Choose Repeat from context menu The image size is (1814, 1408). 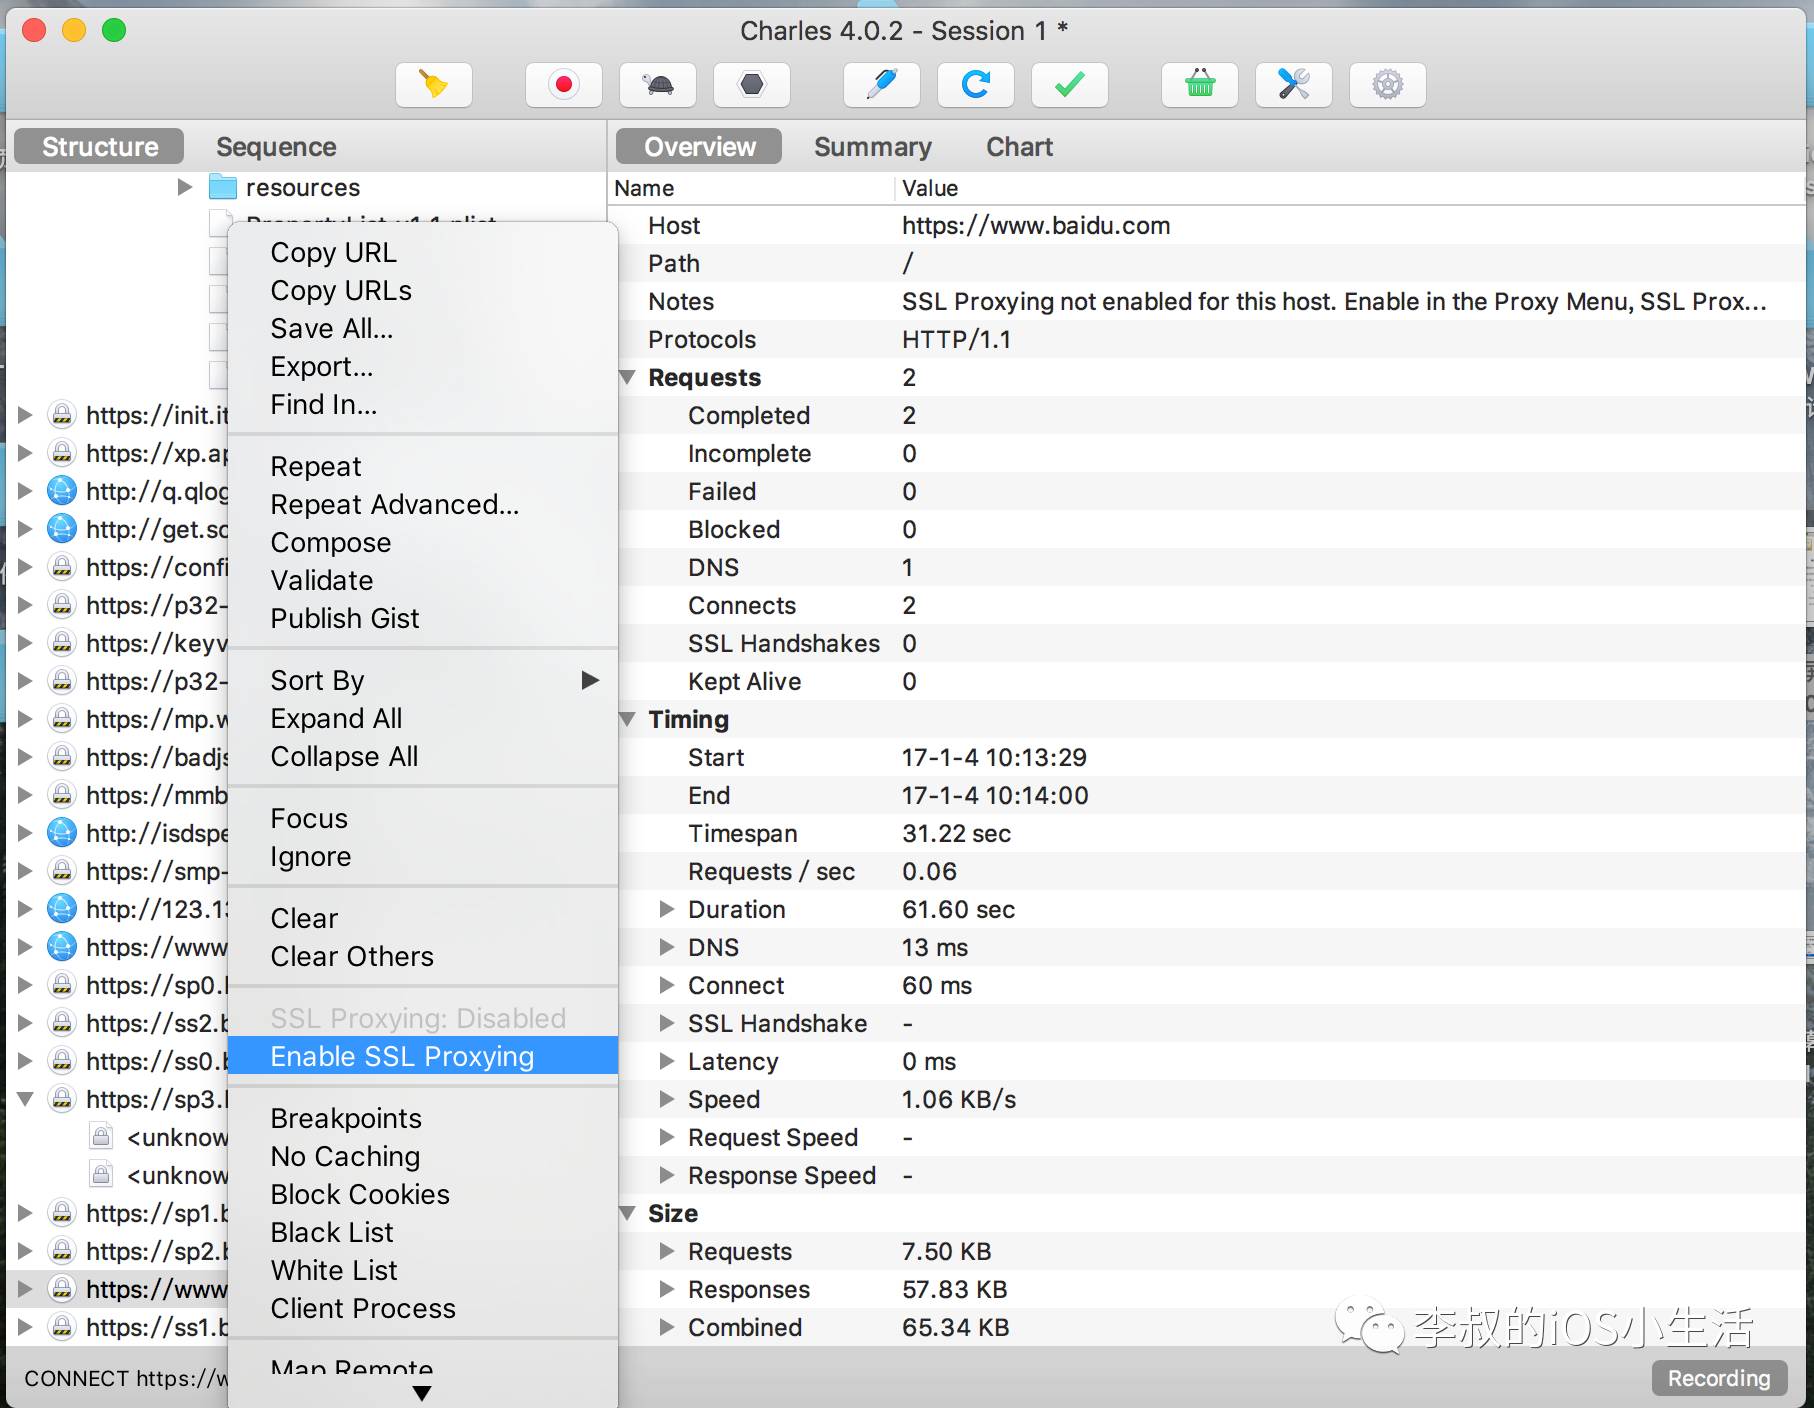click(423, 467)
